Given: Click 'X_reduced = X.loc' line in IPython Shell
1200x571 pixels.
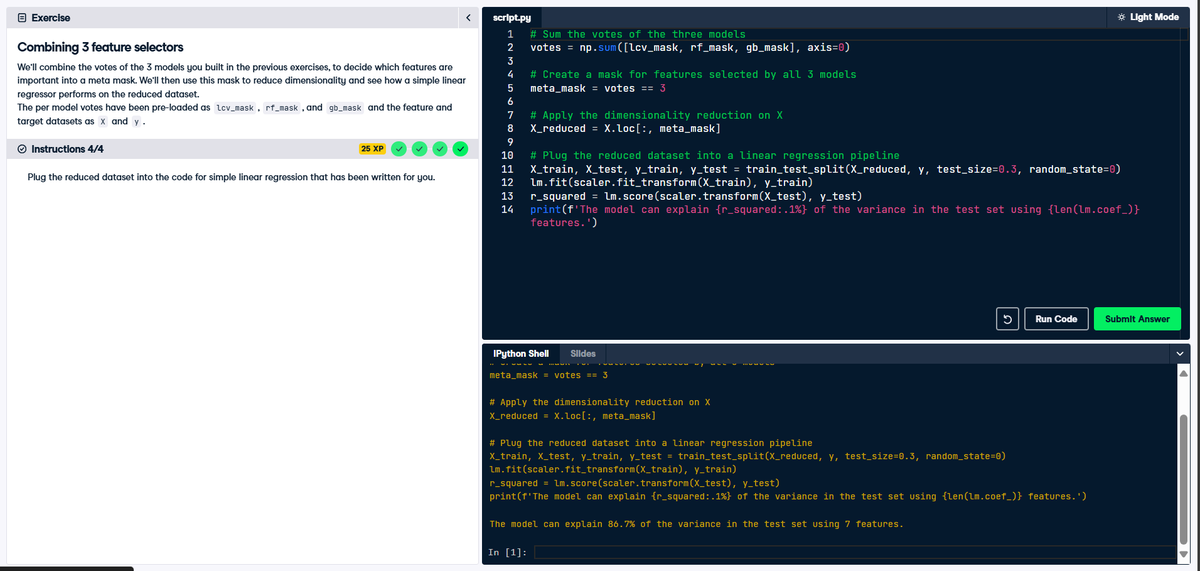Looking at the screenshot, I should [572, 415].
